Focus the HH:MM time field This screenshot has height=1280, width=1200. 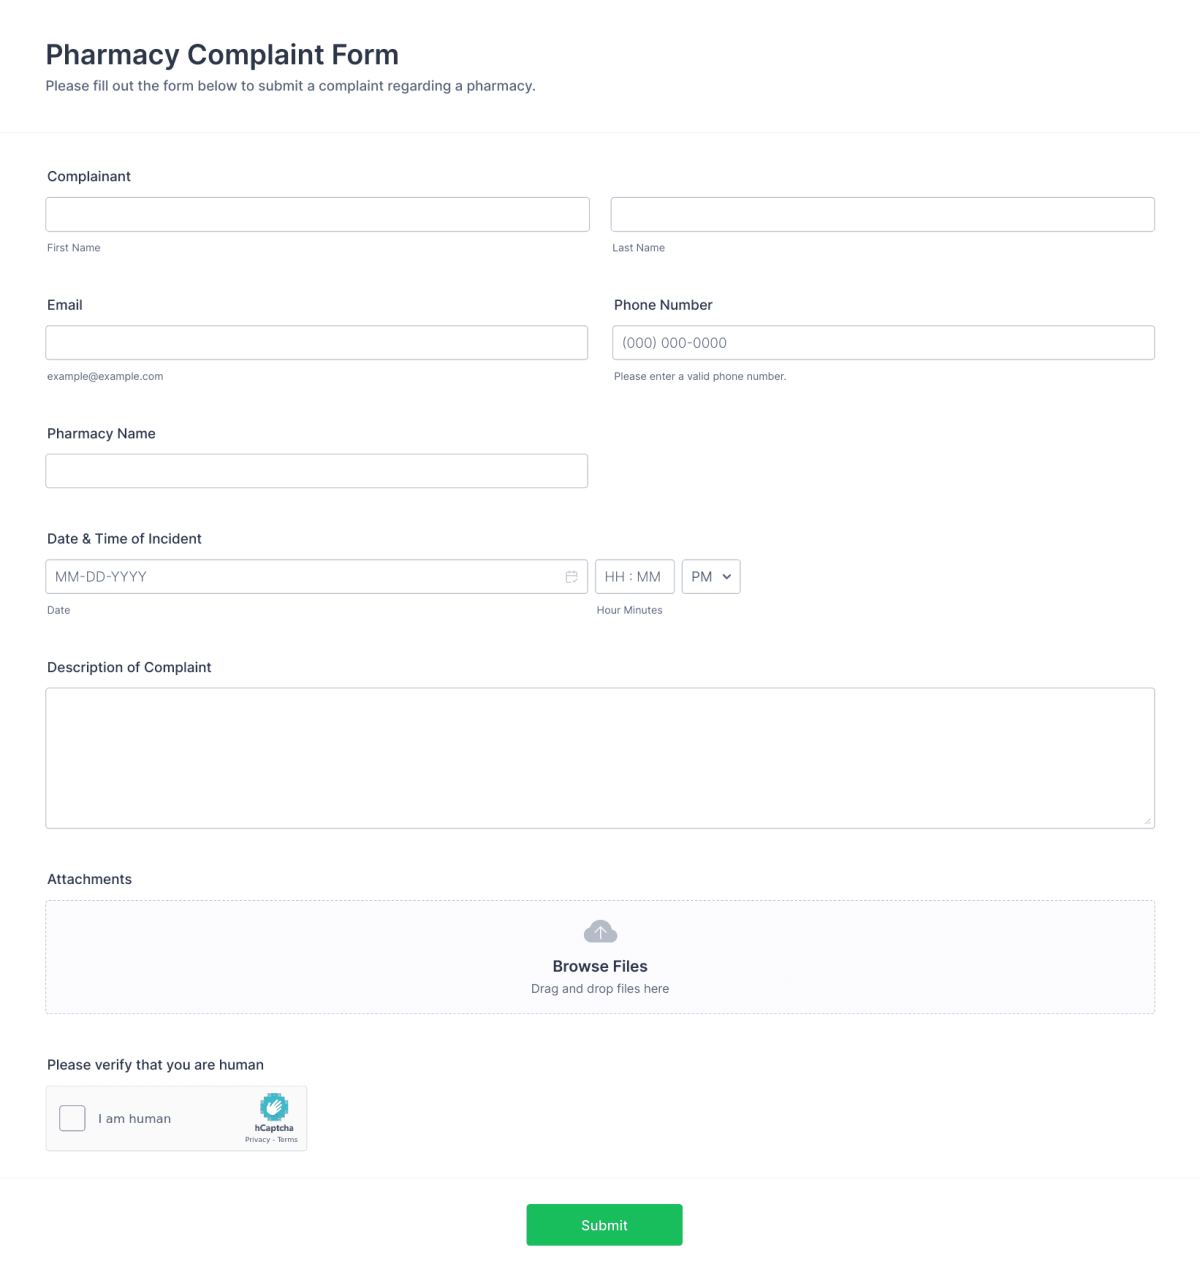point(634,576)
